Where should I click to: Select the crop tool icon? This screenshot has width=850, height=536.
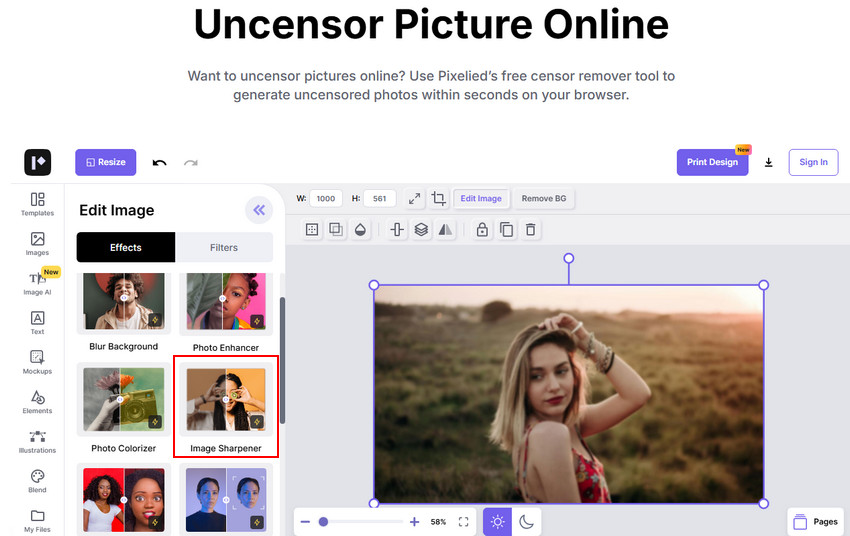(438, 199)
